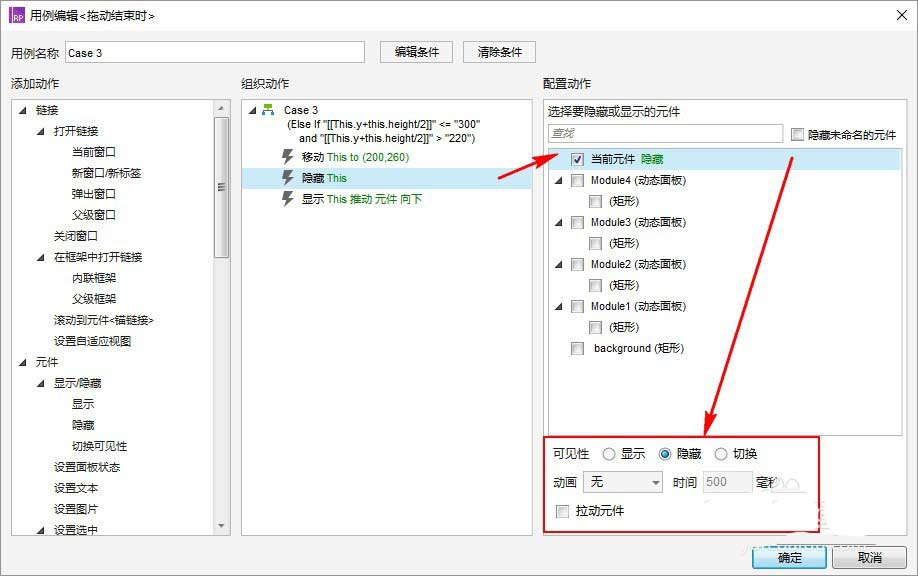Click the 清除条件 button

click(x=499, y=52)
